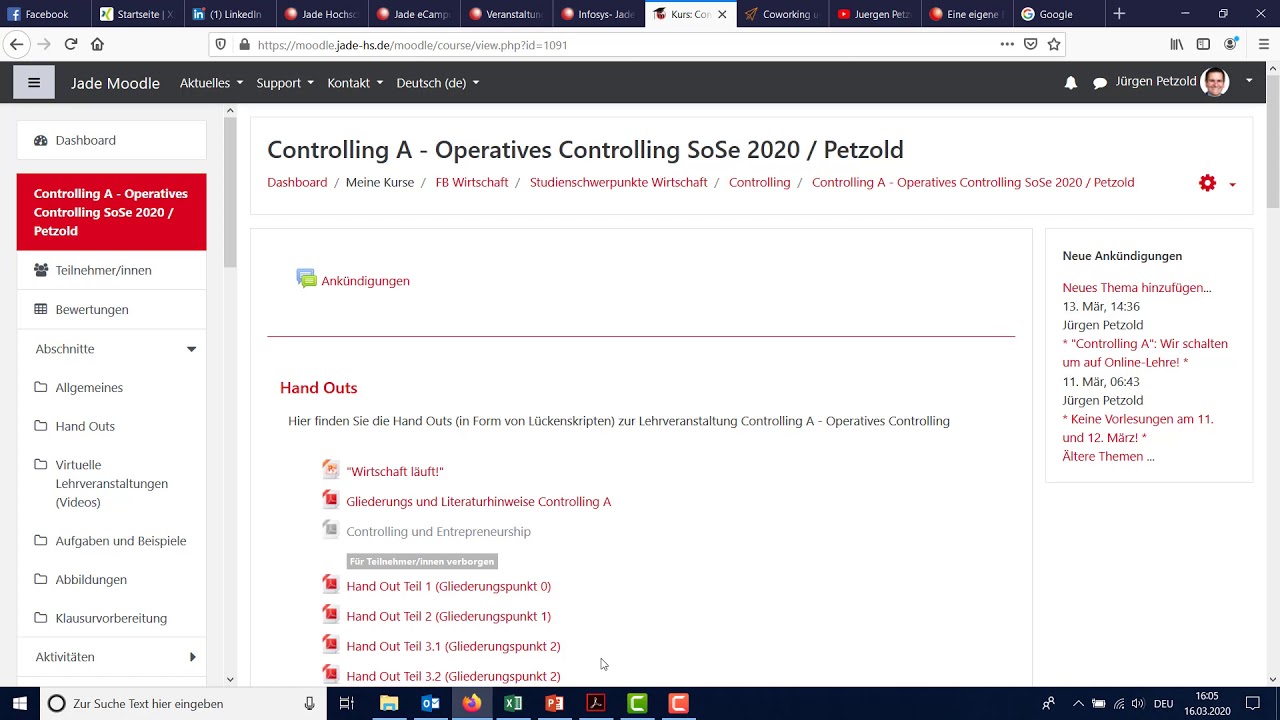This screenshot has height=720, width=1280.
Task: Go back with browser arrow
Action: (16, 44)
